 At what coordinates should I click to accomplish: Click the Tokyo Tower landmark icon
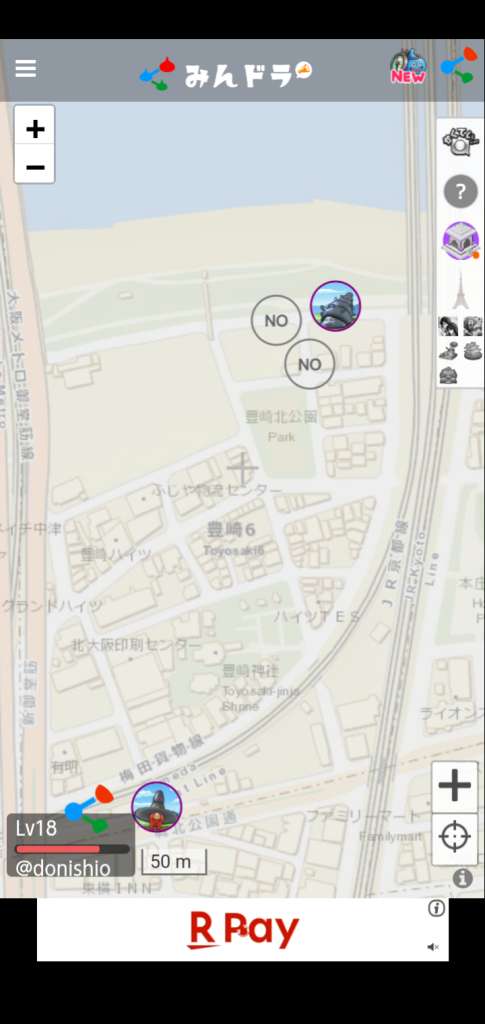point(461,291)
